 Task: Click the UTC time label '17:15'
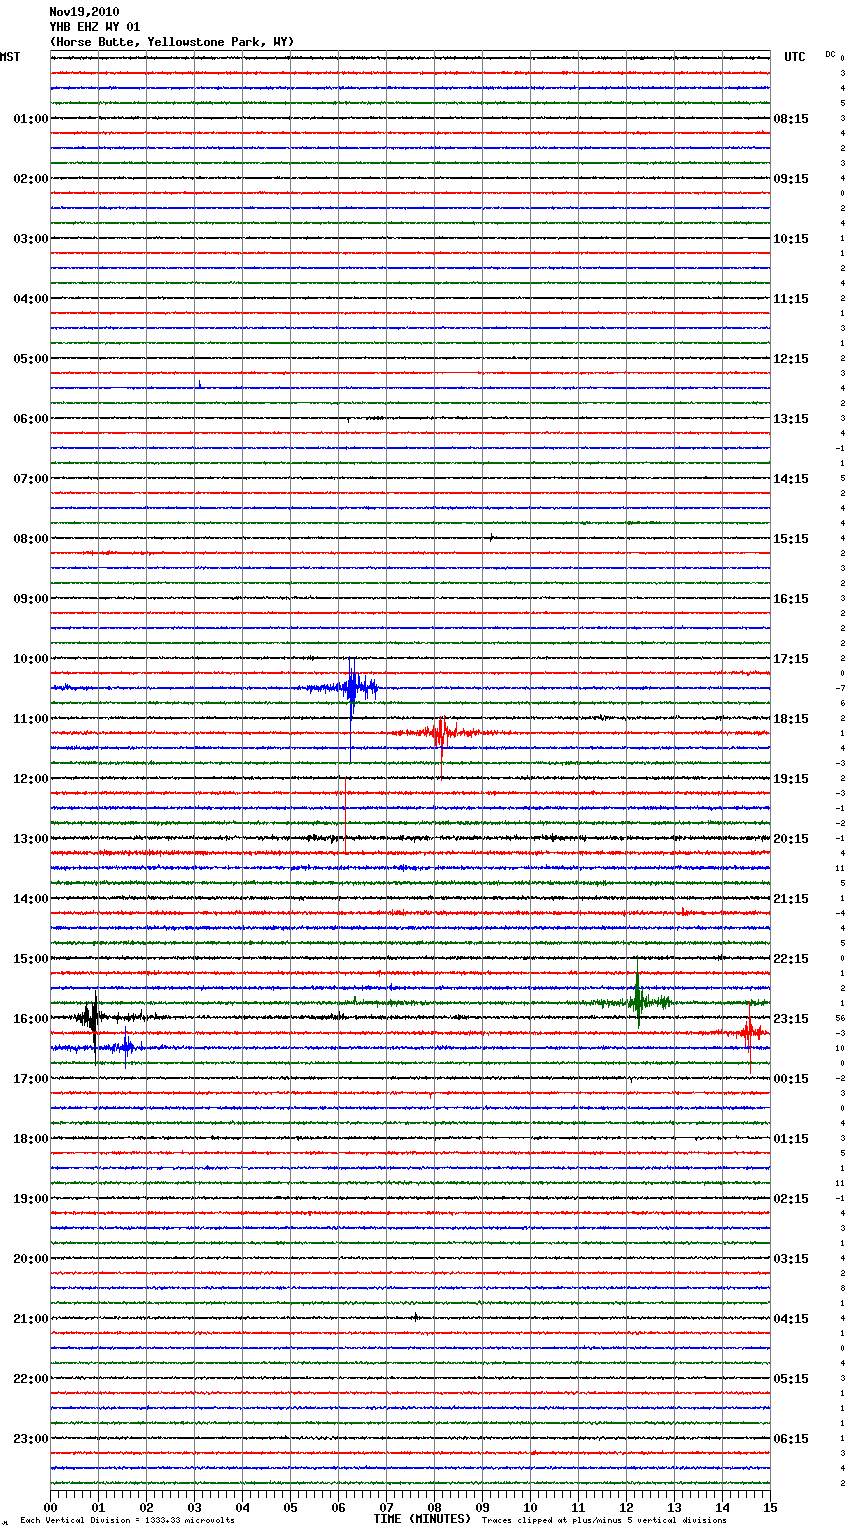(x=791, y=659)
